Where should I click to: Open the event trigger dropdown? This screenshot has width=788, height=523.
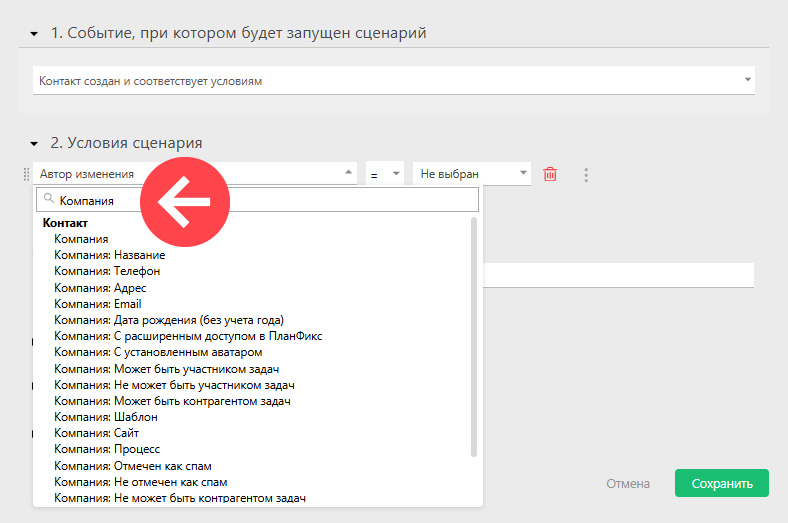(x=394, y=80)
